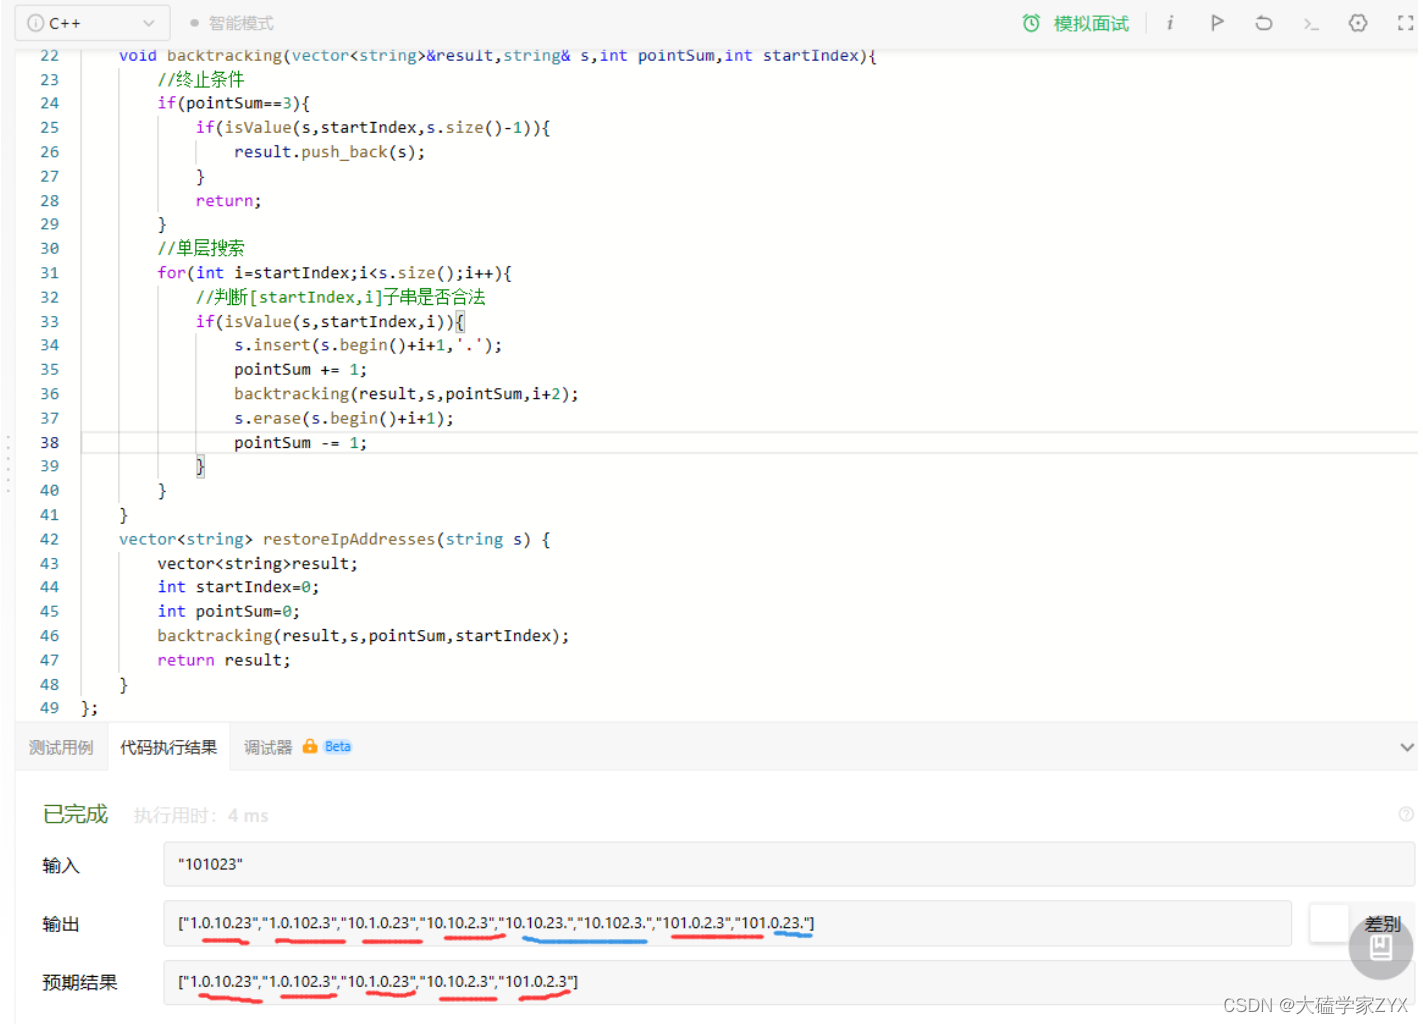Open the terminal console icon
1423x1024 pixels.
[1311, 23]
